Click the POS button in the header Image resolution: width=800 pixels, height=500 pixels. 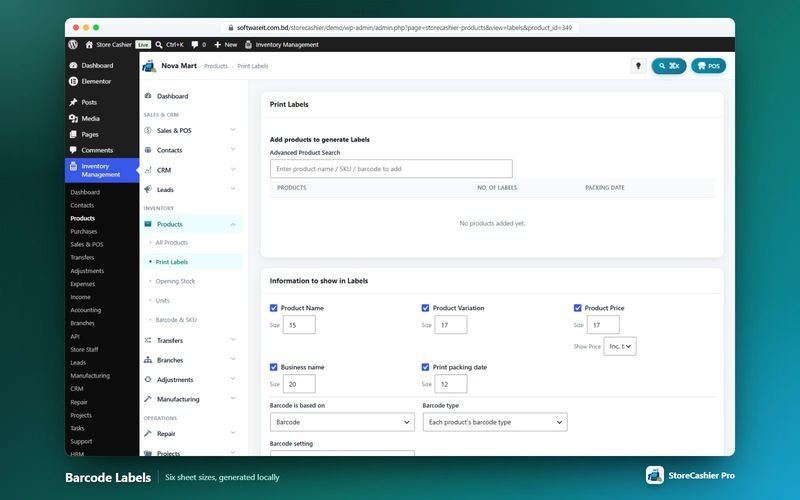tap(708, 66)
